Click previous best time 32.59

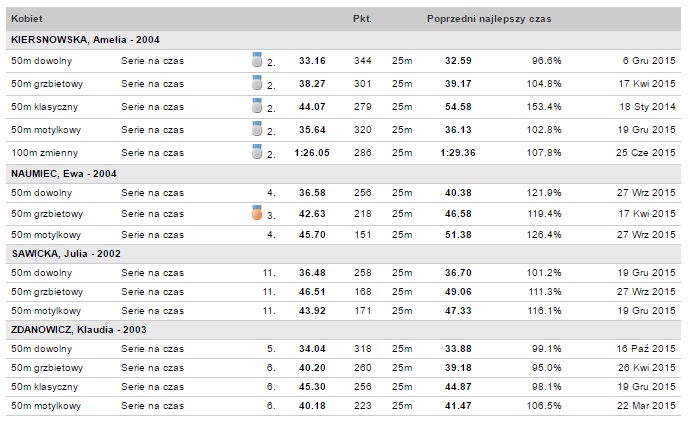tap(458, 61)
